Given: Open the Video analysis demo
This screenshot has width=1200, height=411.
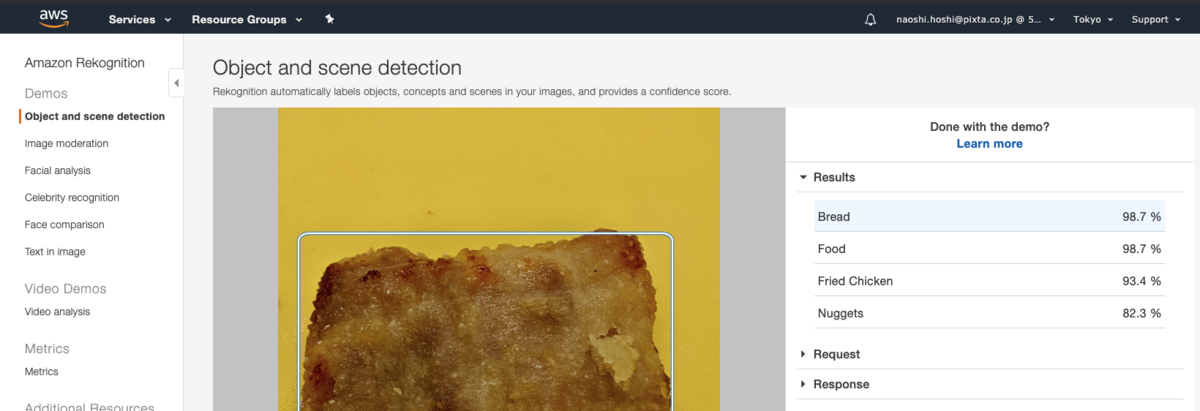Looking at the screenshot, I should pos(57,311).
